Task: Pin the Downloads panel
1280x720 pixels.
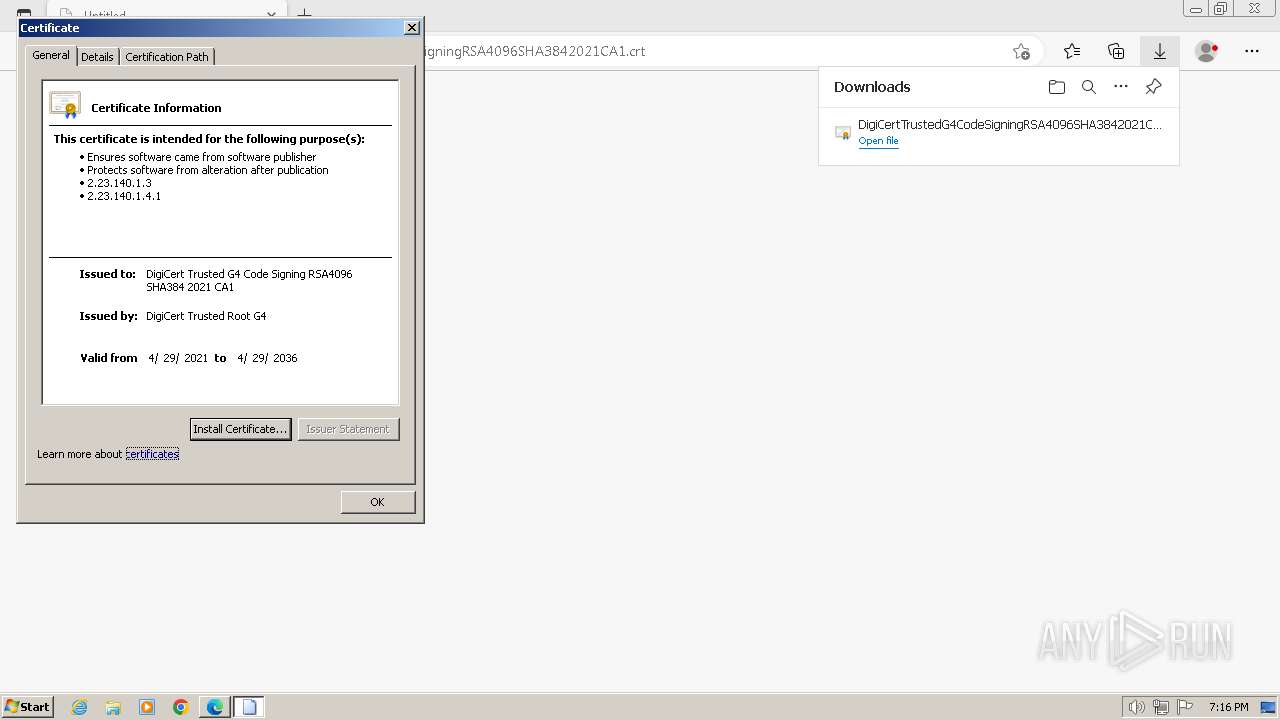Action: click(x=1153, y=87)
